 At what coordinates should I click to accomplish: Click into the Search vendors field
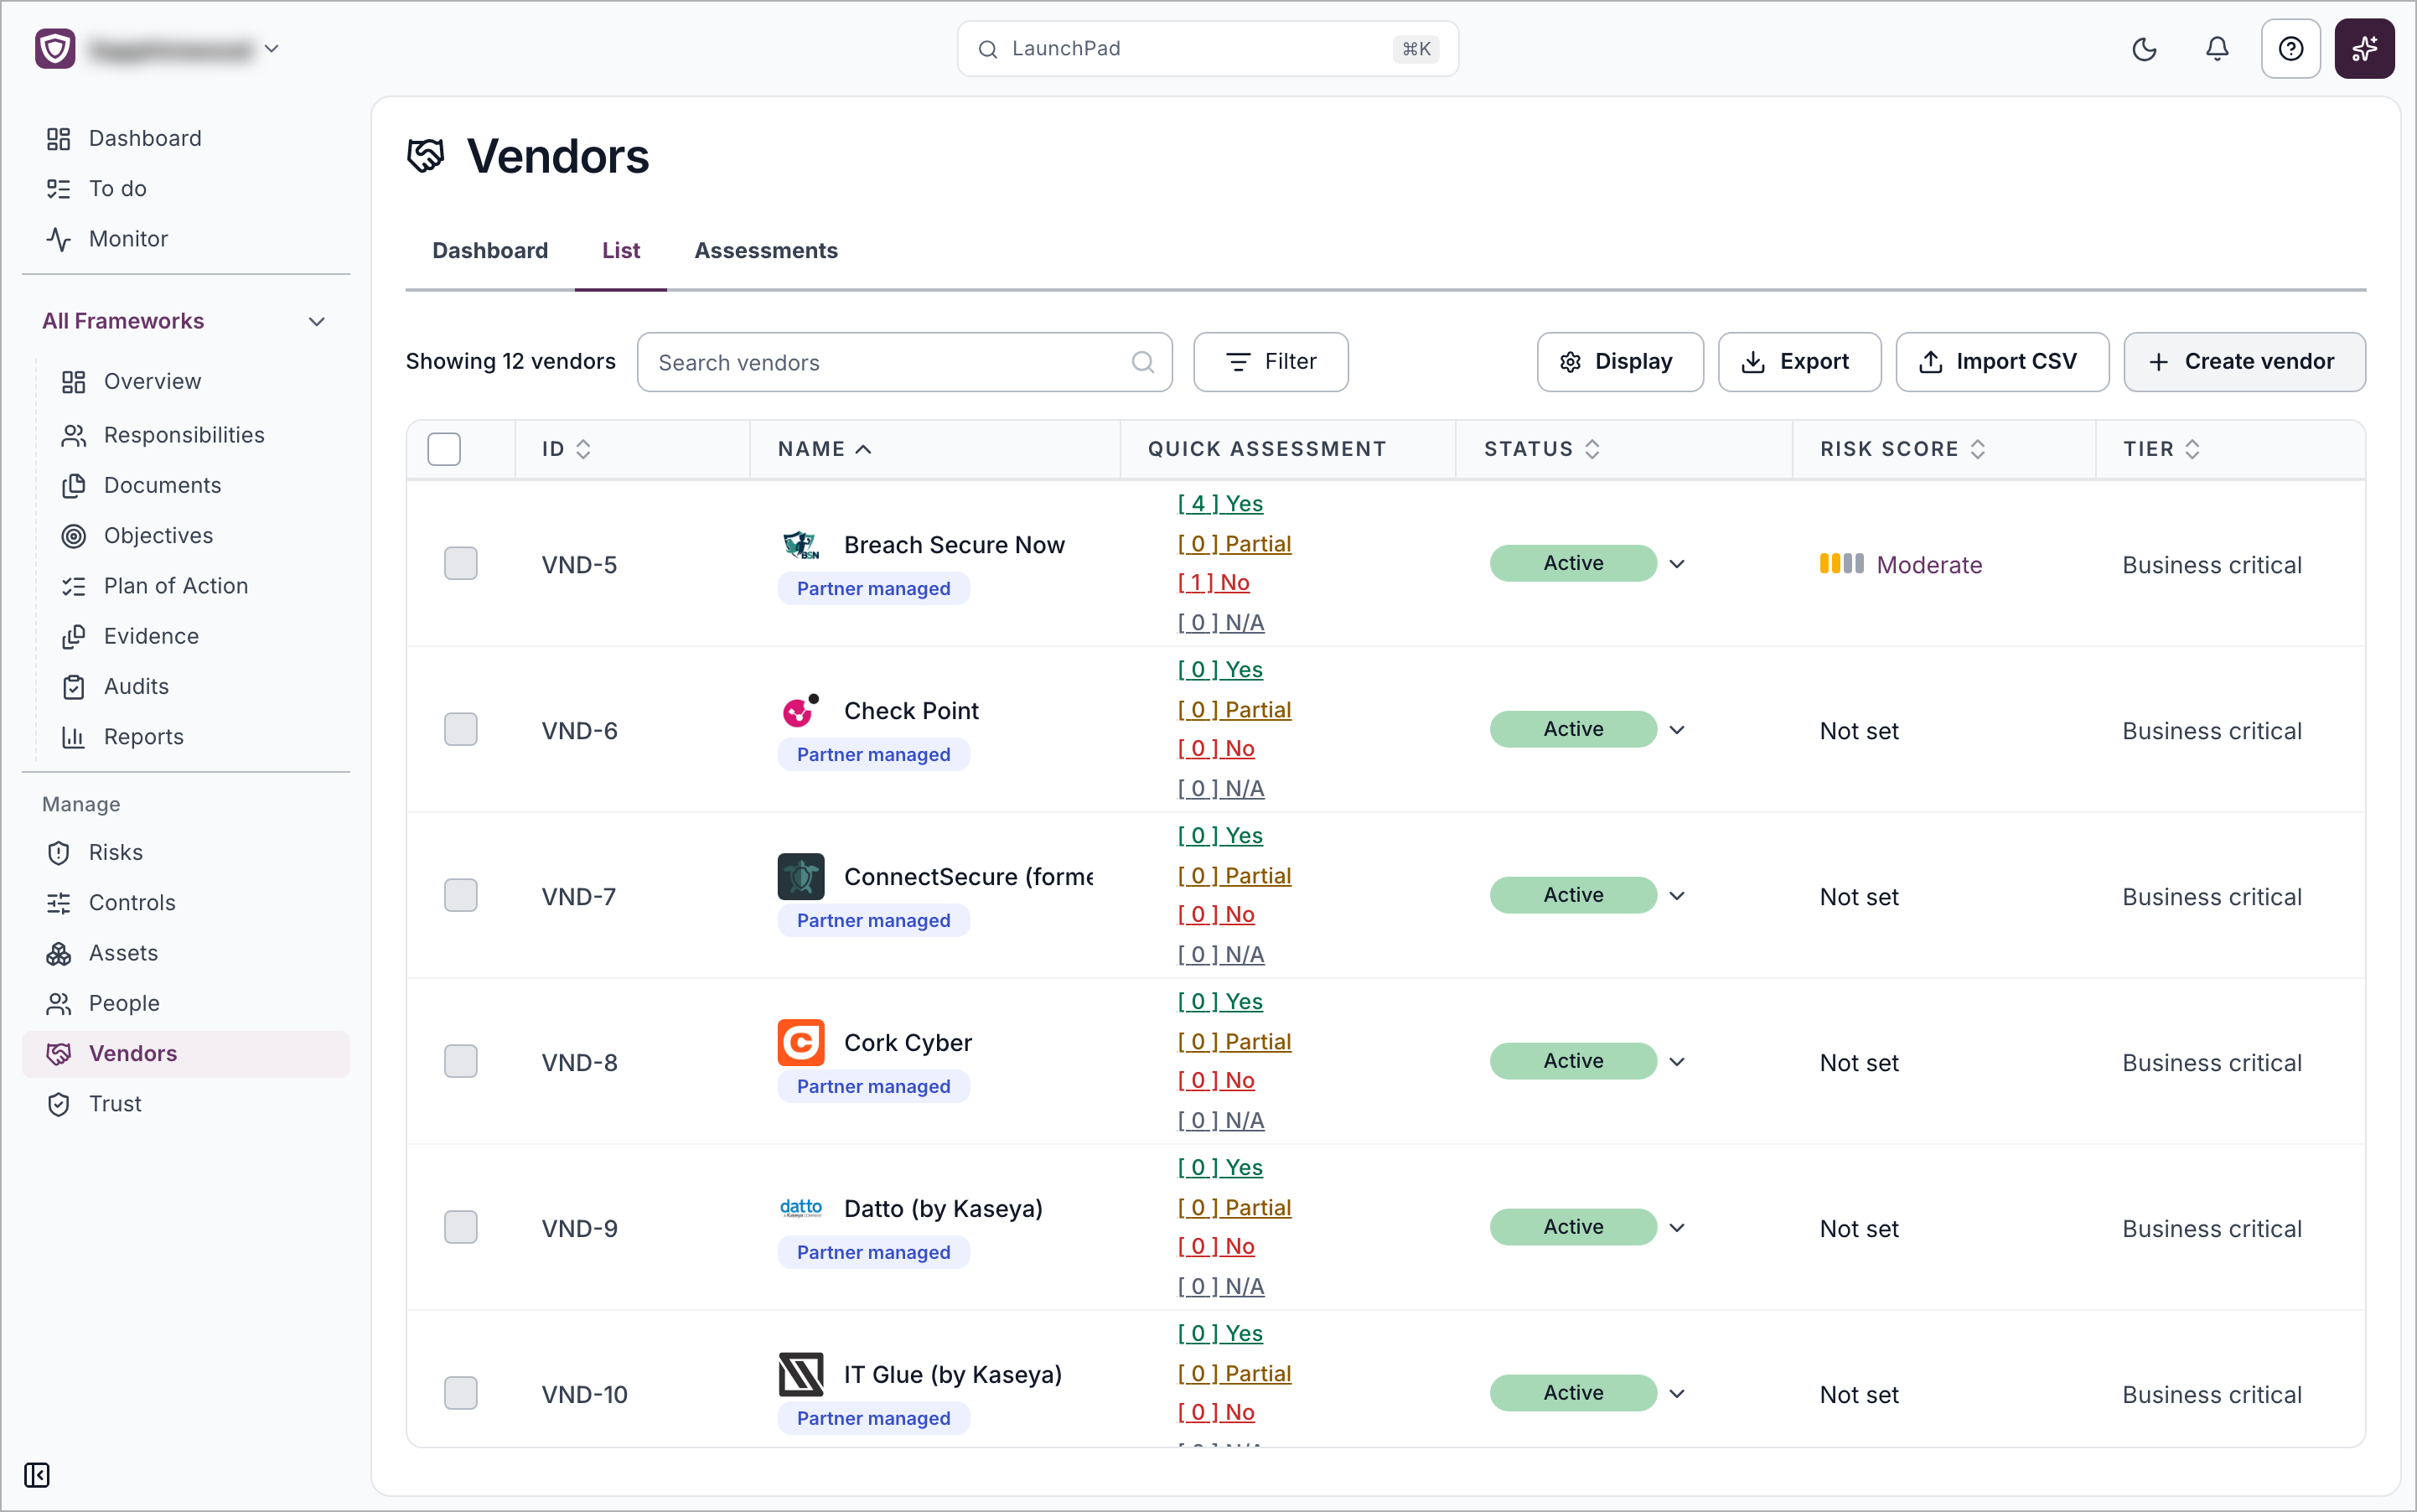(x=904, y=362)
